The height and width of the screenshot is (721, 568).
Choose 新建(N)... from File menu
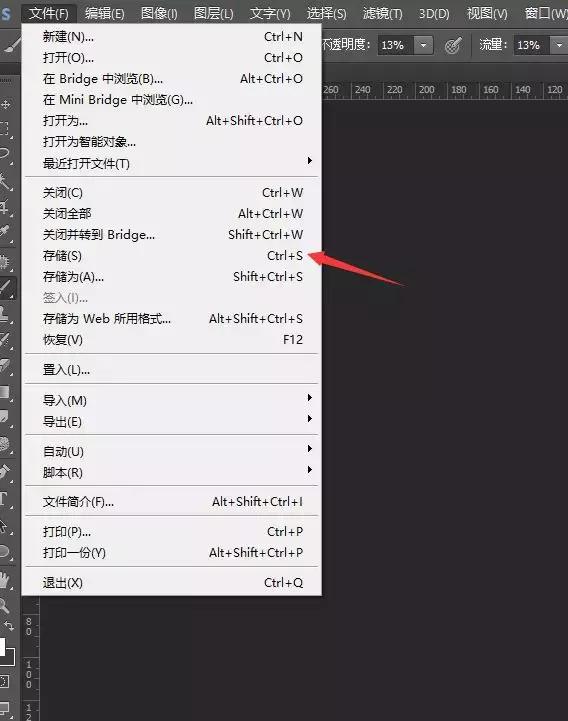(172, 36)
